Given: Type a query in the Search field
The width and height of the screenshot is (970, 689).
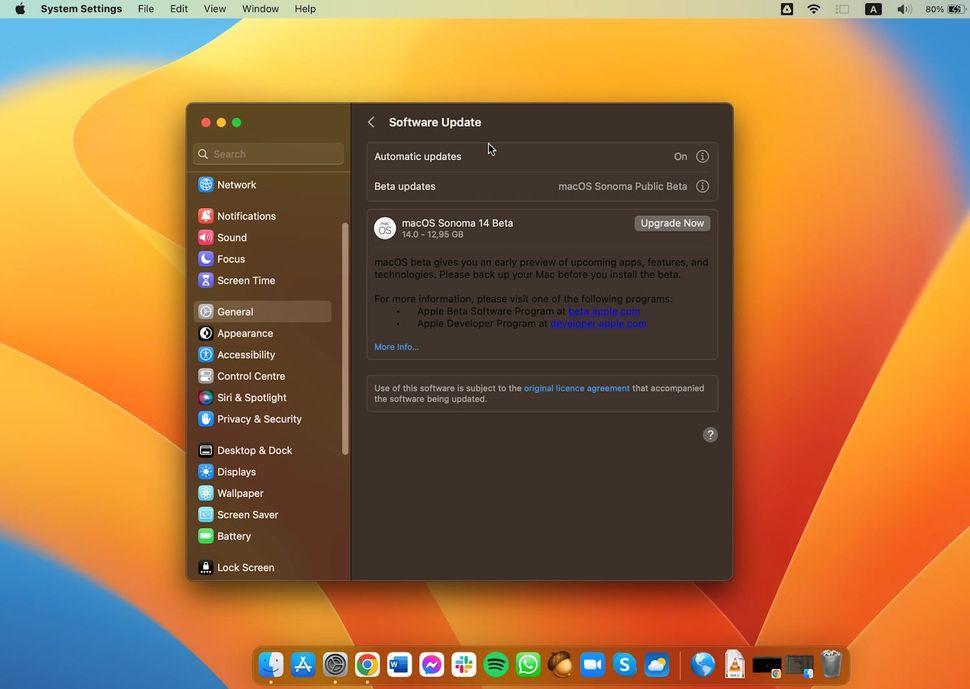Looking at the screenshot, I should (267, 153).
